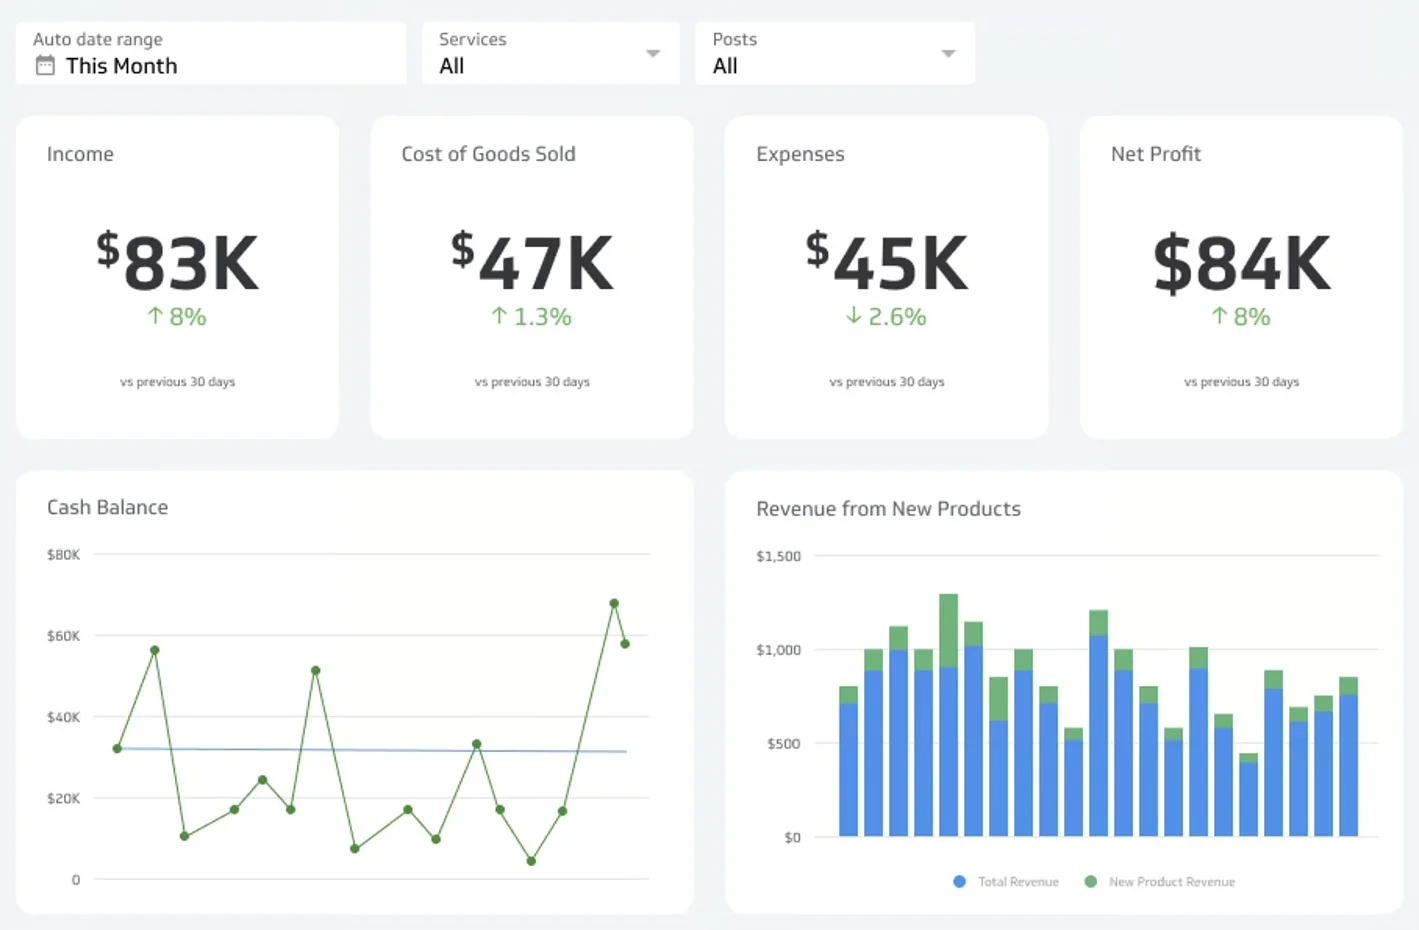Toggle New Product Revenue legend green dot

pyautogui.click(x=1091, y=881)
